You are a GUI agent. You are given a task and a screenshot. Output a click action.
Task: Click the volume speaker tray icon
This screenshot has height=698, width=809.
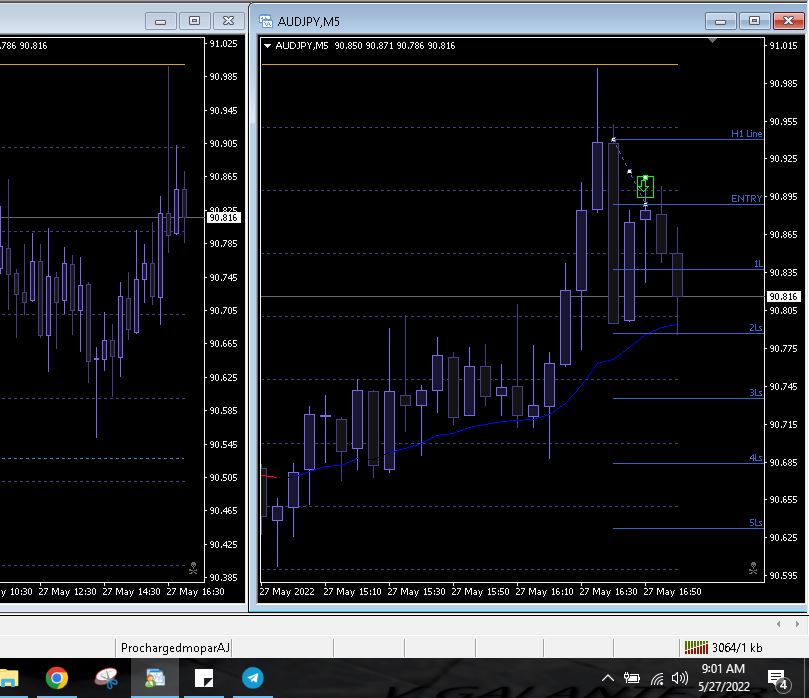(680, 679)
